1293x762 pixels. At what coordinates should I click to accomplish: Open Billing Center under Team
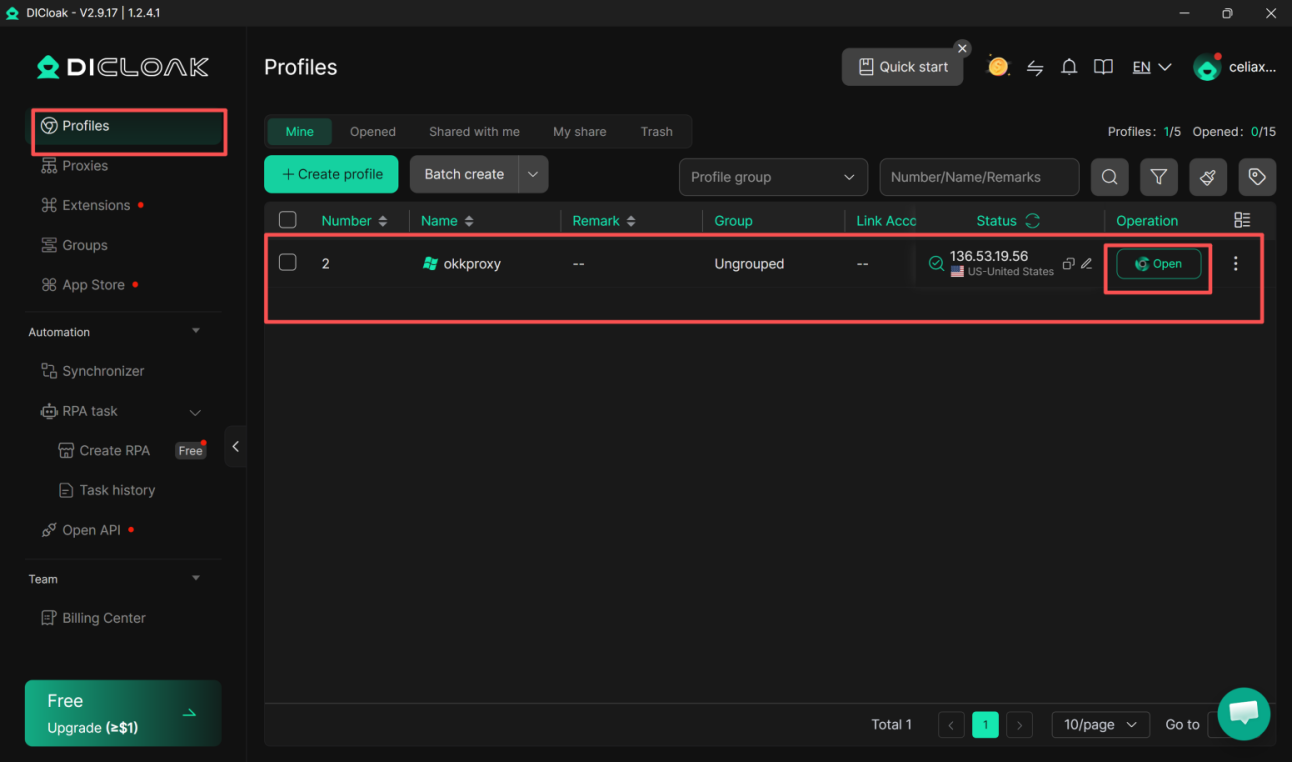click(x=94, y=618)
